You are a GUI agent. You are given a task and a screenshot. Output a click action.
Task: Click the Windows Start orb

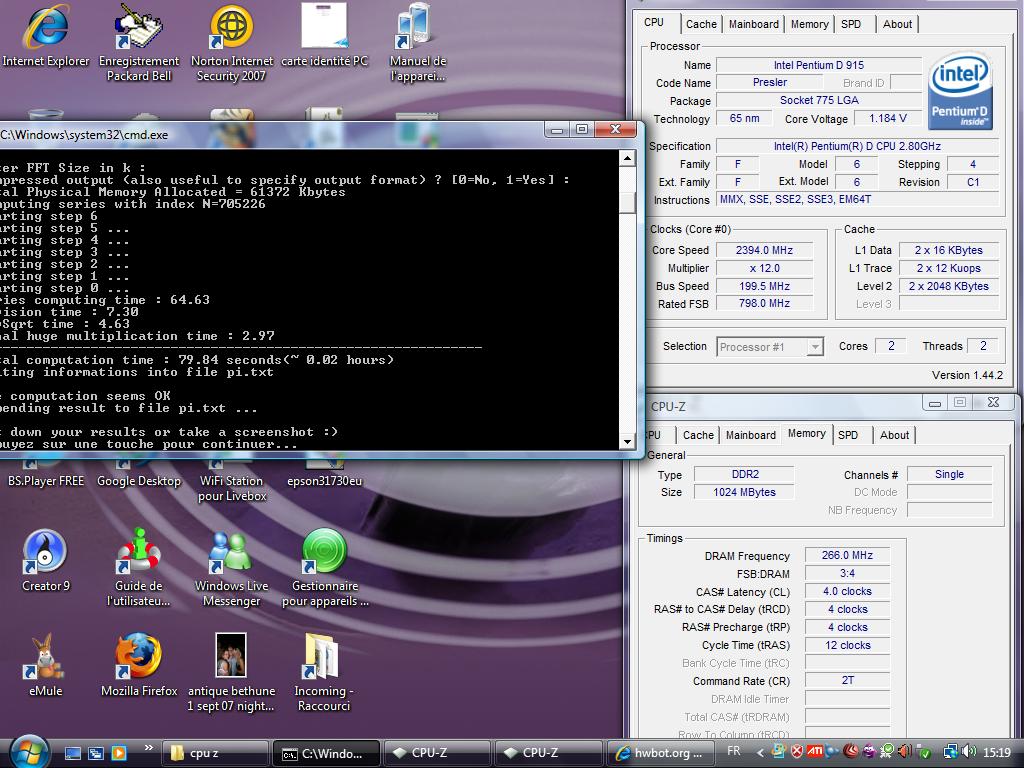pos(27,752)
